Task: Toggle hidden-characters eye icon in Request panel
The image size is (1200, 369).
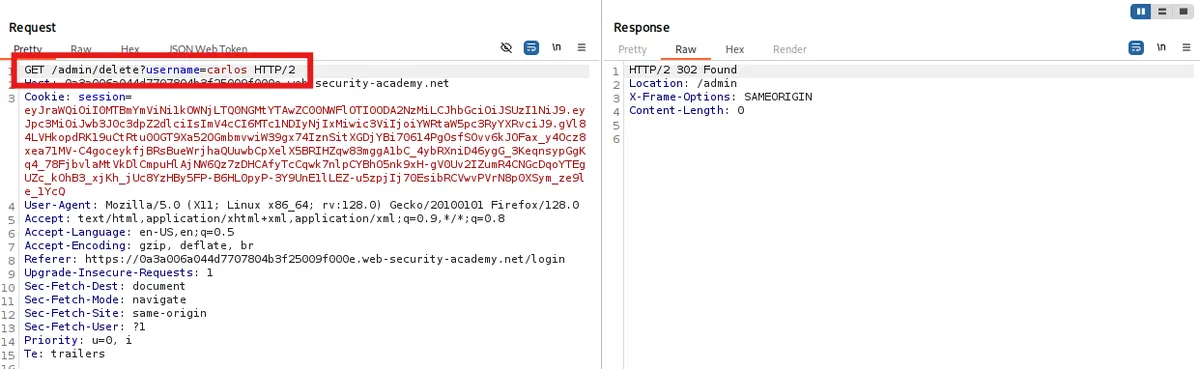Action: 507,47
